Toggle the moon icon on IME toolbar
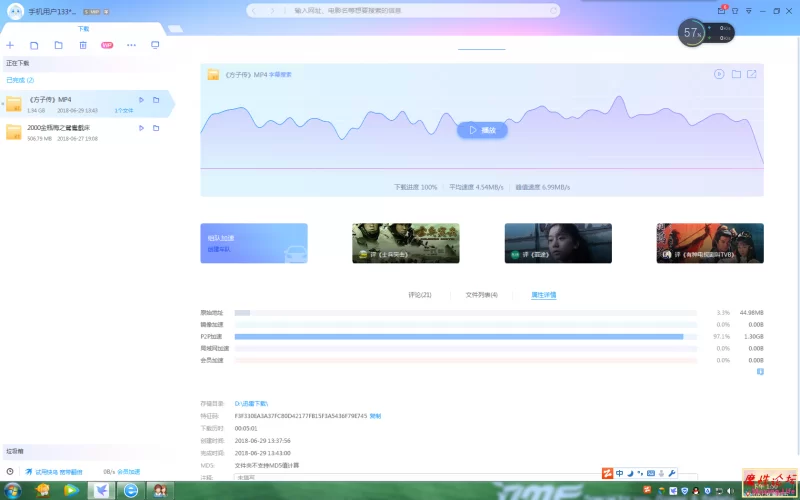The width and height of the screenshot is (800, 500). [630, 473]
